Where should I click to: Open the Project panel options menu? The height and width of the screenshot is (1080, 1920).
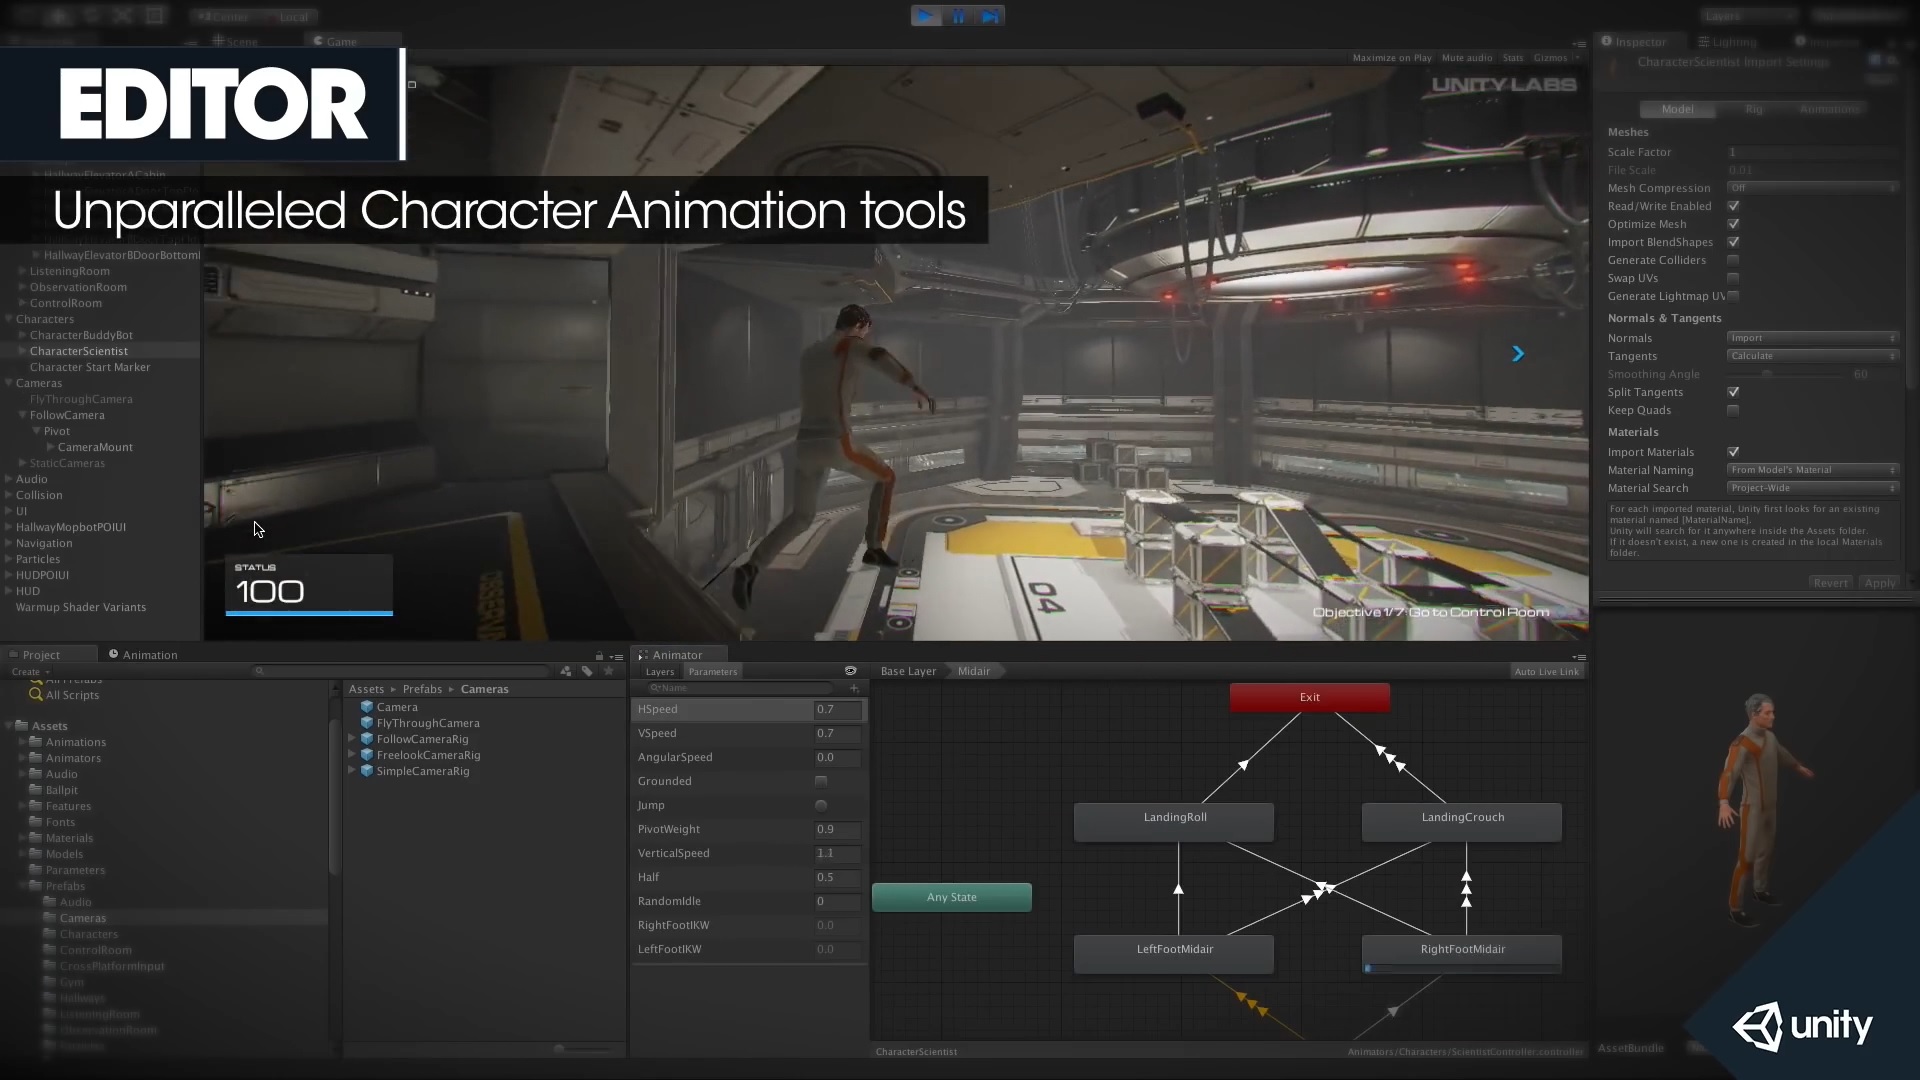[x=617, y=657]
